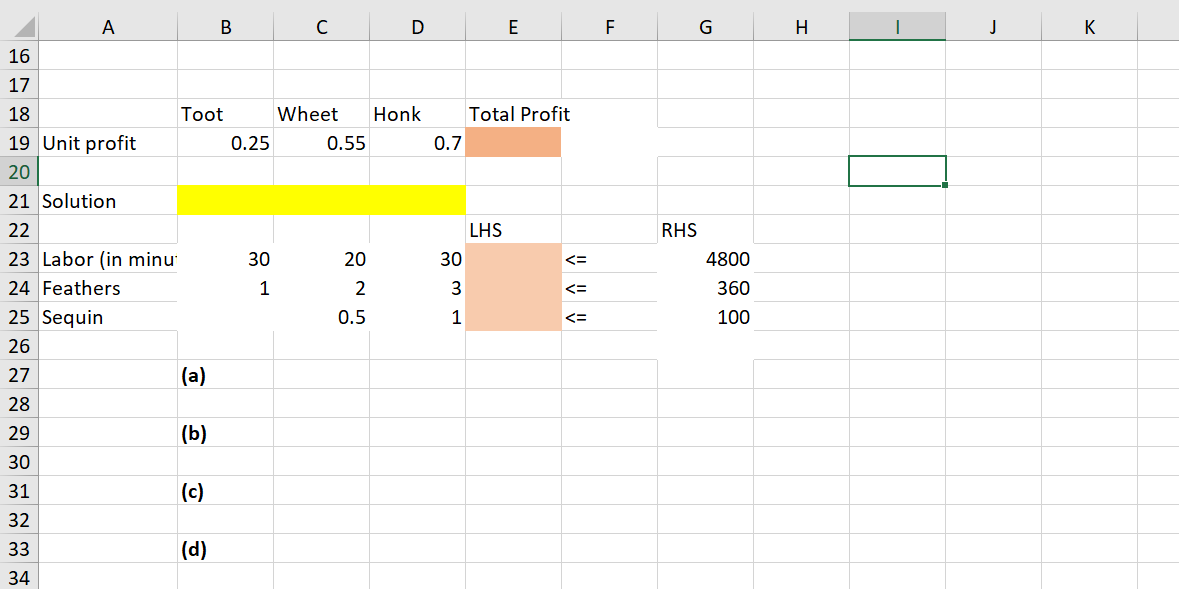This screenshot has width=1179, height=589.
Task: Click the '(a)' label cell
Action: tap(226, 375)
